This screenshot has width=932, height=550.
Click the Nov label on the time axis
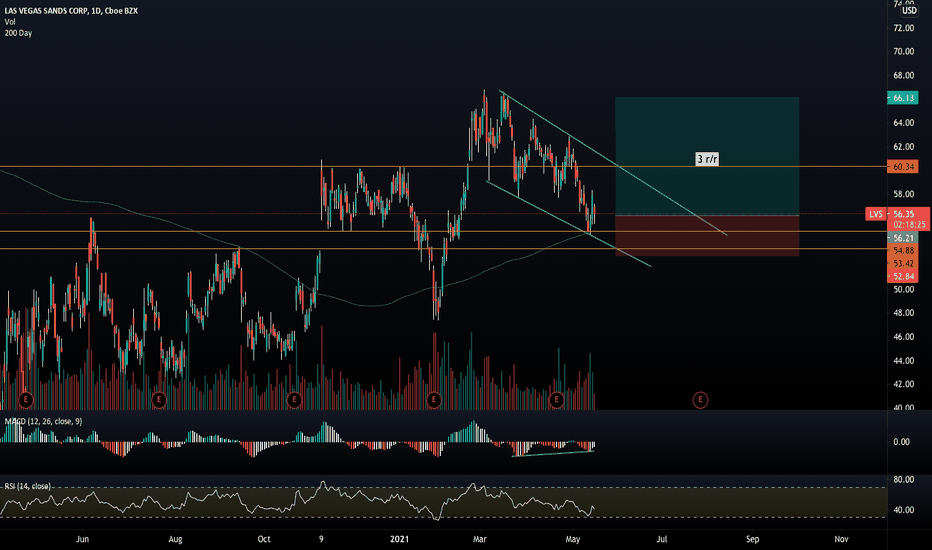[x=841, y=539]
